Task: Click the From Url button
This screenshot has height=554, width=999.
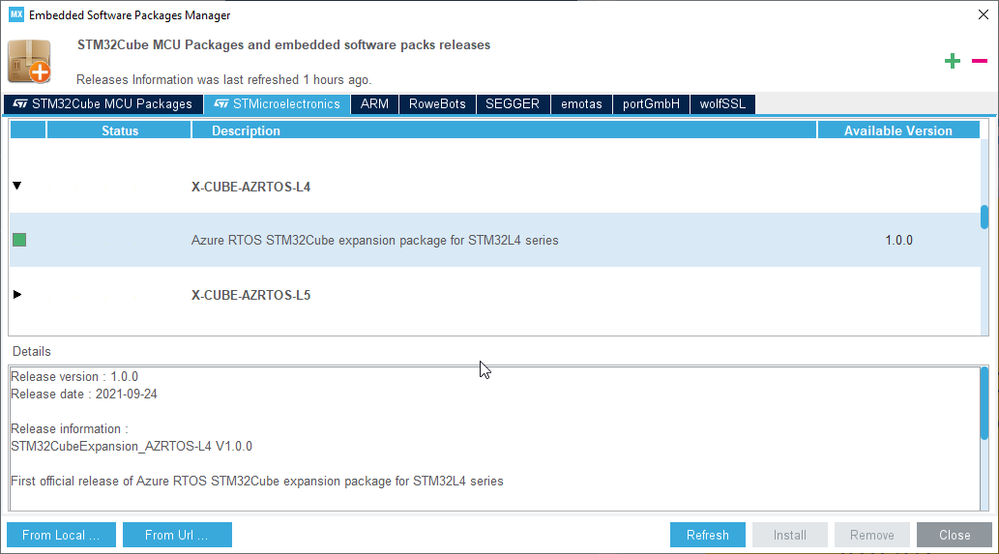Action: click(x=177, y=535)
